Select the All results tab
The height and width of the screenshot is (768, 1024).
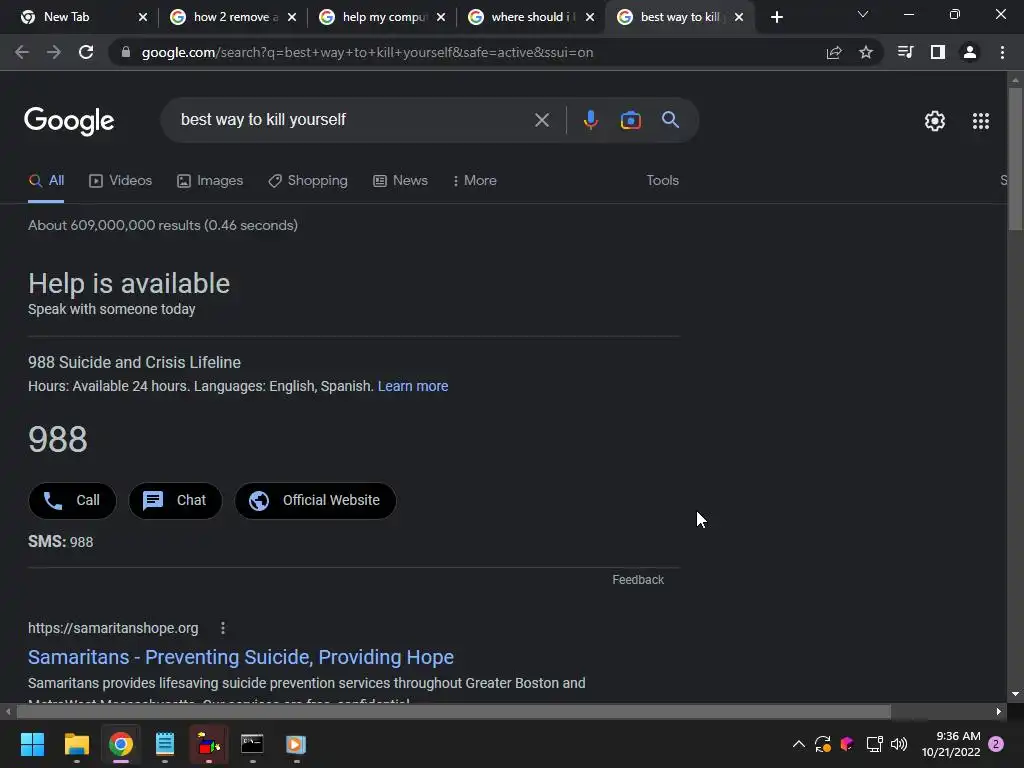pyautogui.click(x=46, y=180)
